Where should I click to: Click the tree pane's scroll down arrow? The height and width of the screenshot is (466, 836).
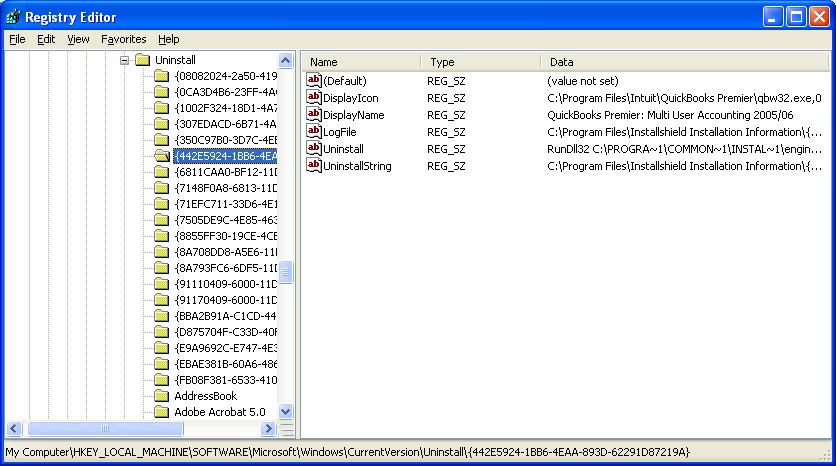point(286,411)
